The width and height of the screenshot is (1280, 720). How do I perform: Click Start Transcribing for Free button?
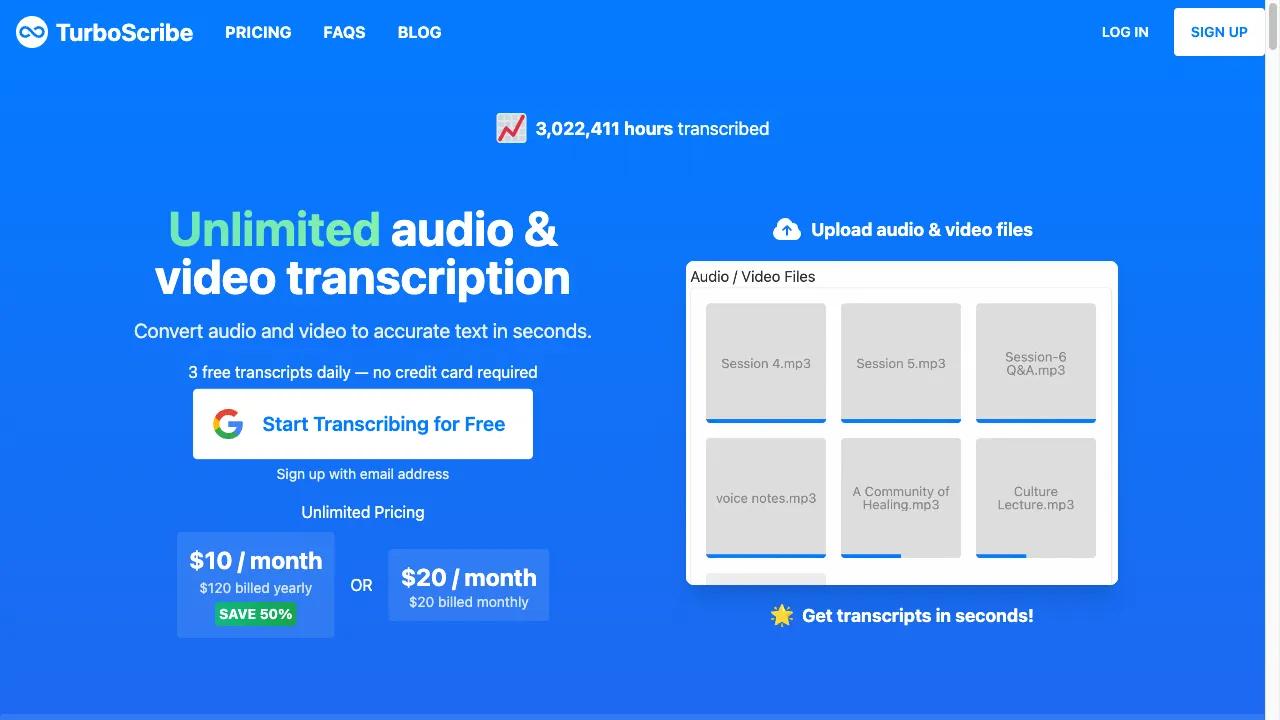(x=363, y=424)
